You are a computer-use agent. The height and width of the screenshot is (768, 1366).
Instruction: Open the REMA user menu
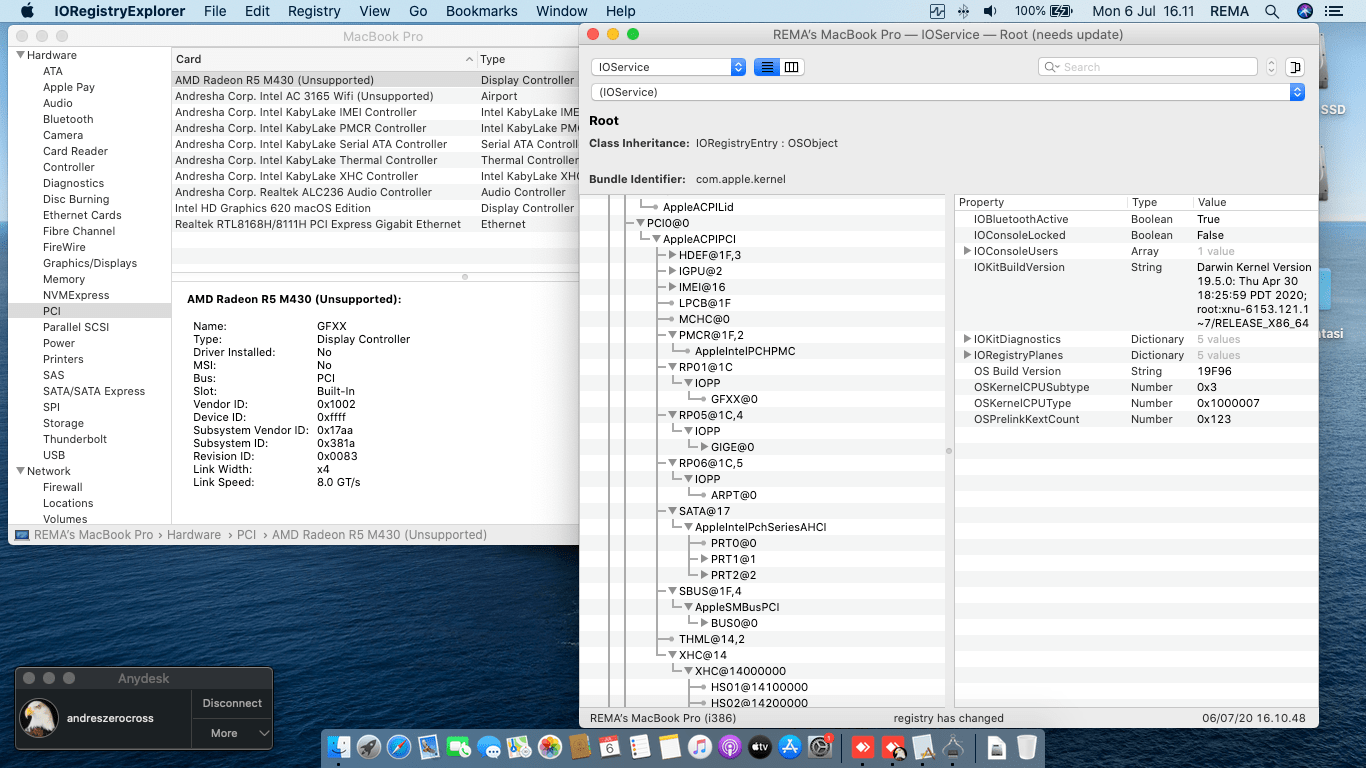coord(1231,11)
